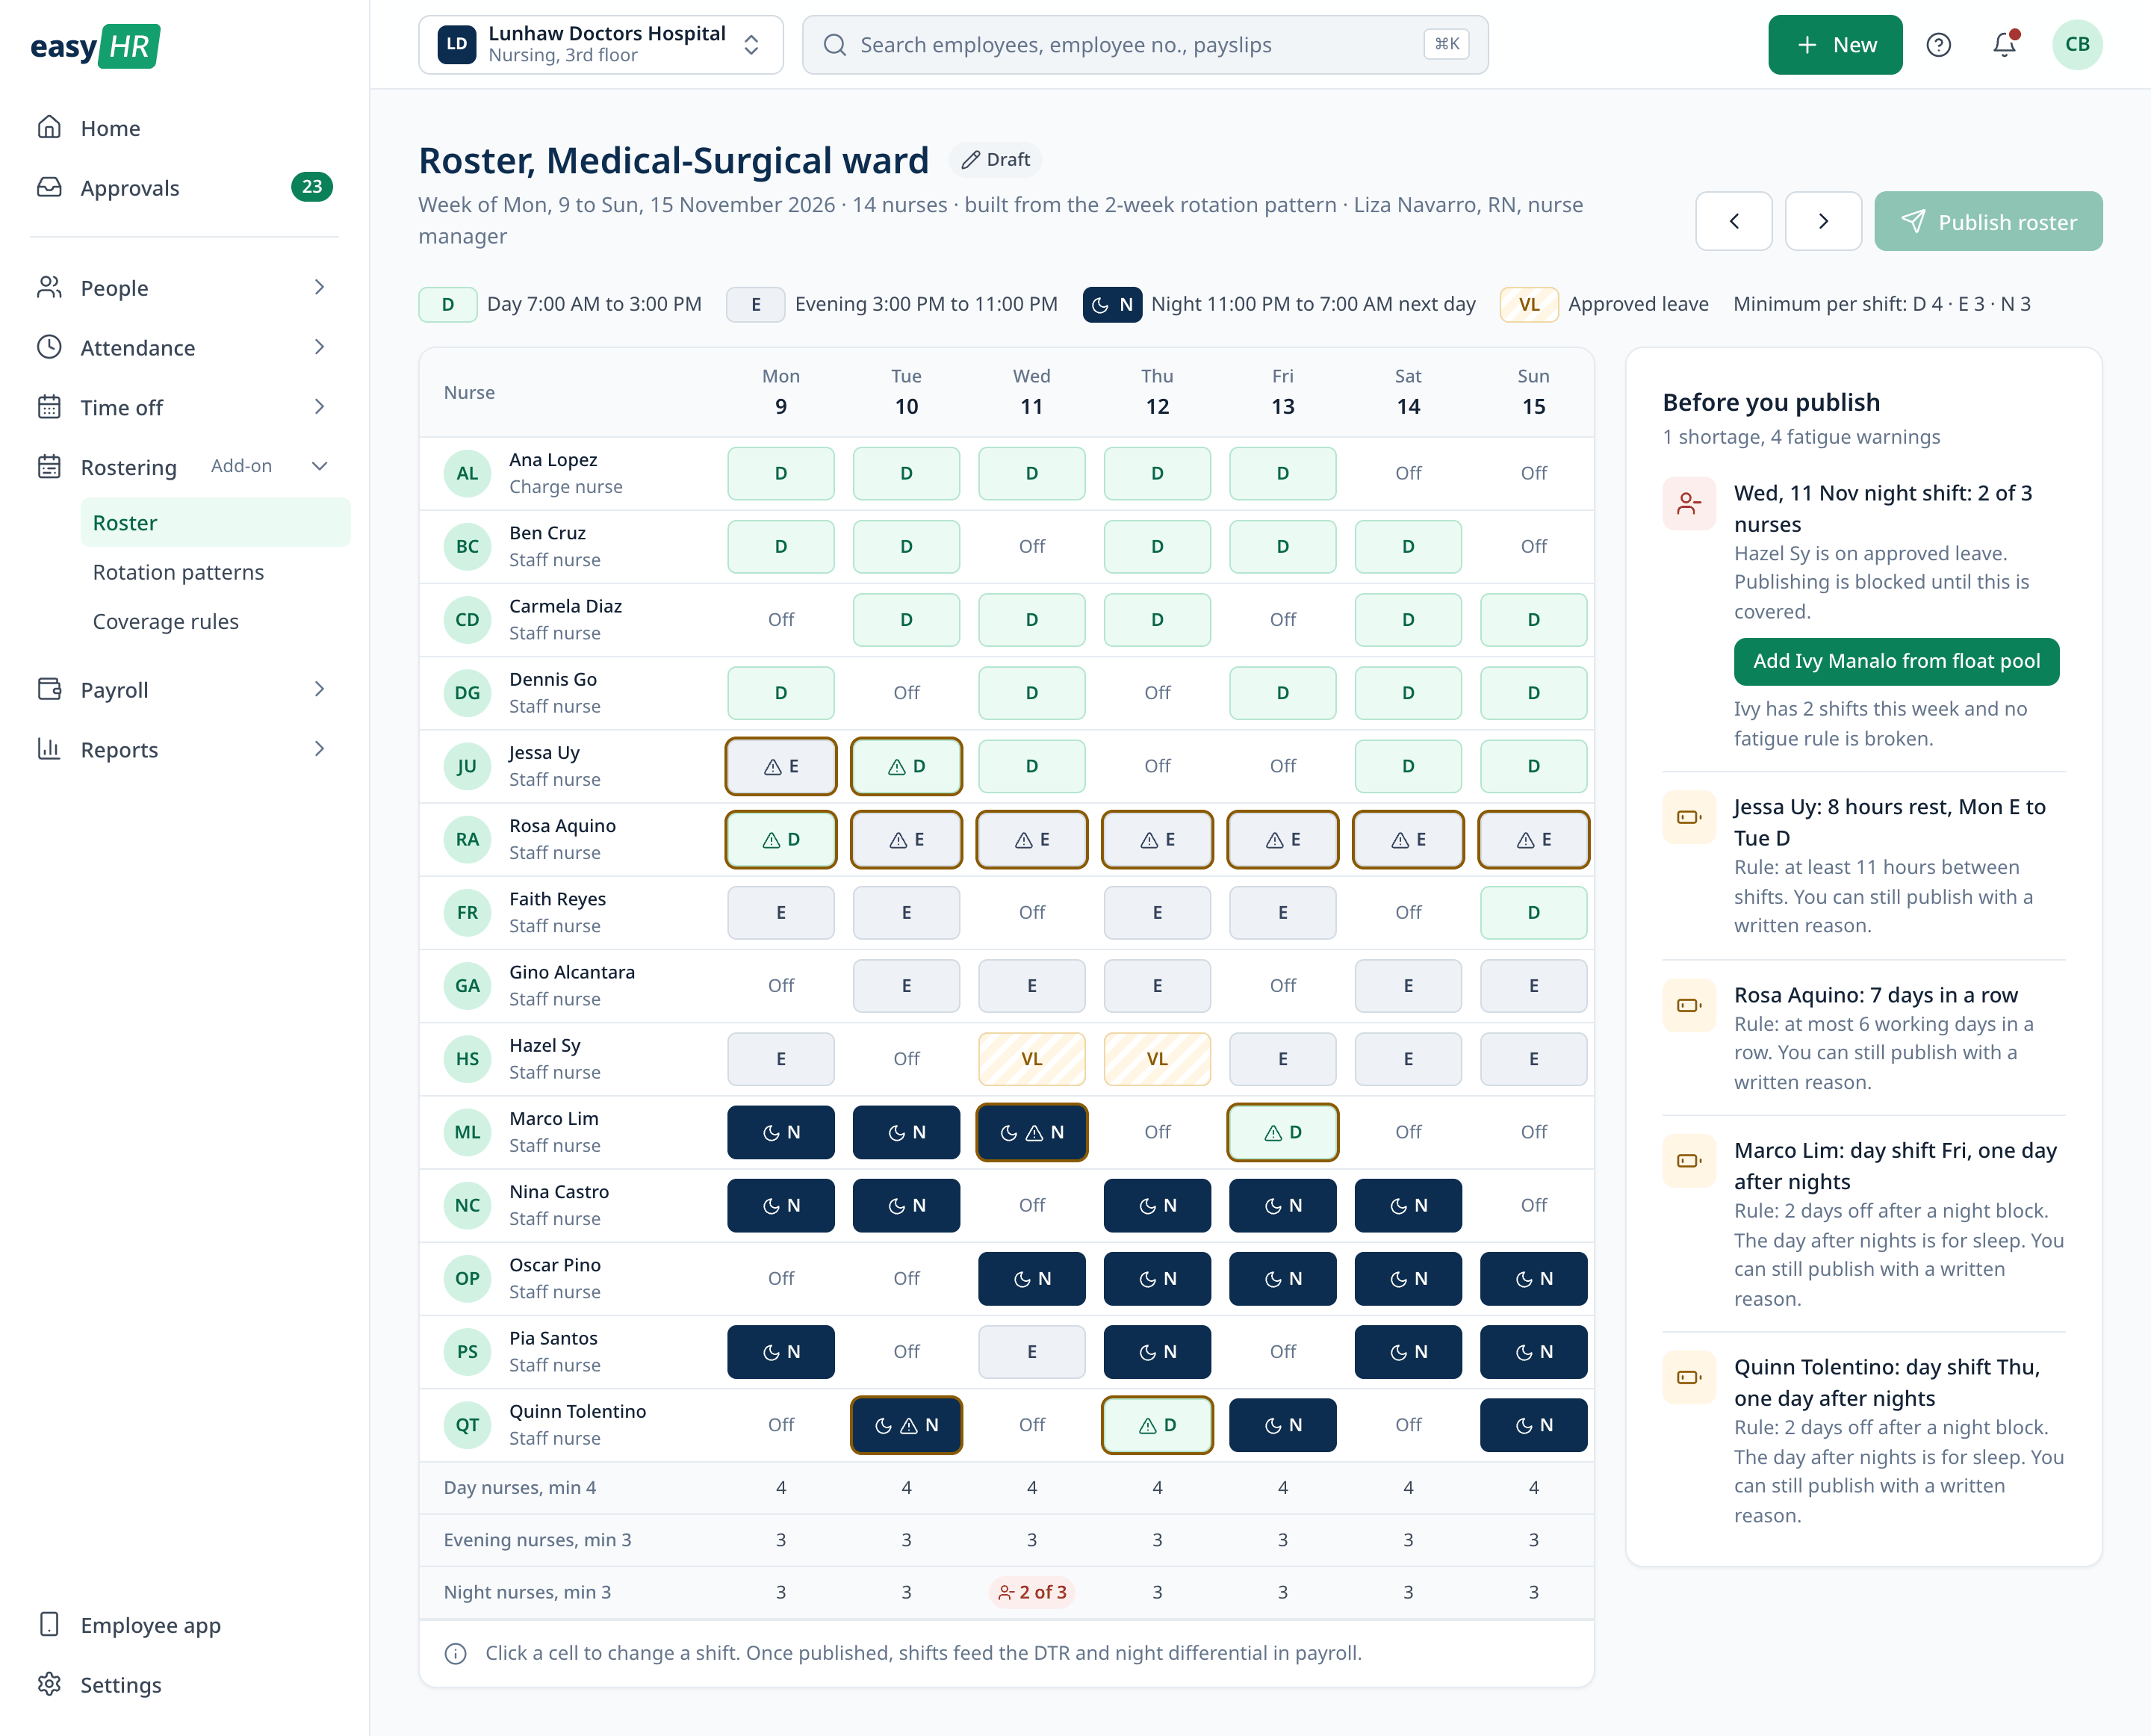2151x1736 pixels.
Task: Open Settings in sidebar
Action: pyautogui.click(x=185, y=1685)
